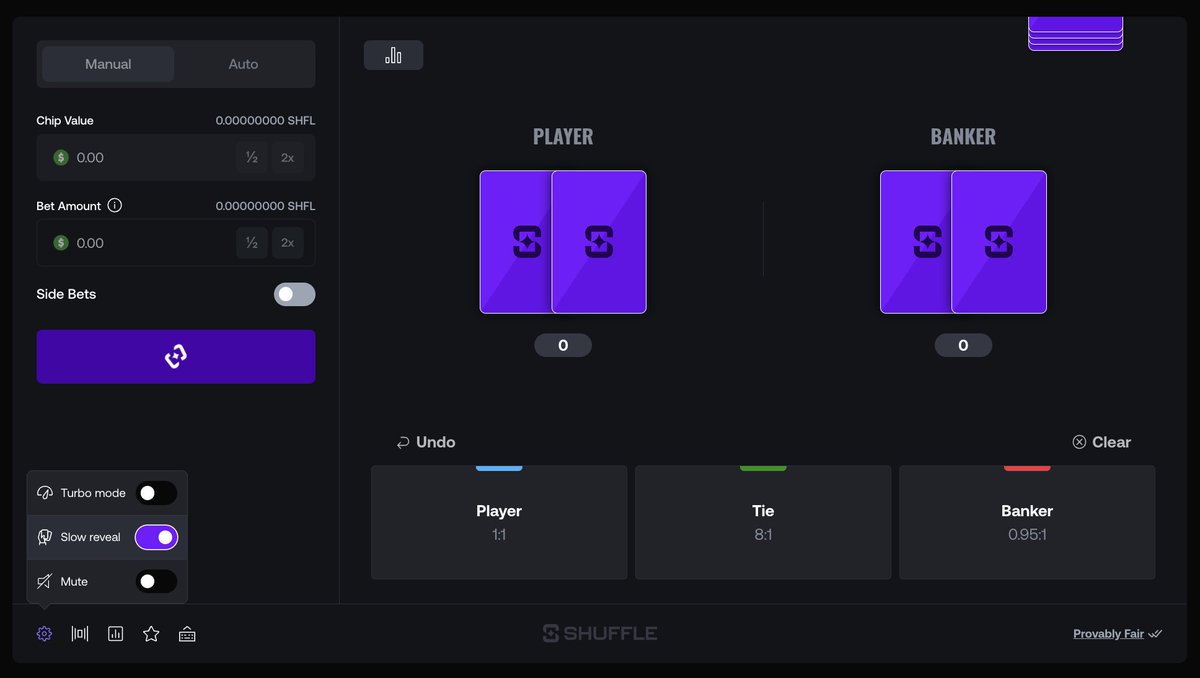Switch to the Auto tab
The image size is (1200, 678).
click(x=243, y=64)
